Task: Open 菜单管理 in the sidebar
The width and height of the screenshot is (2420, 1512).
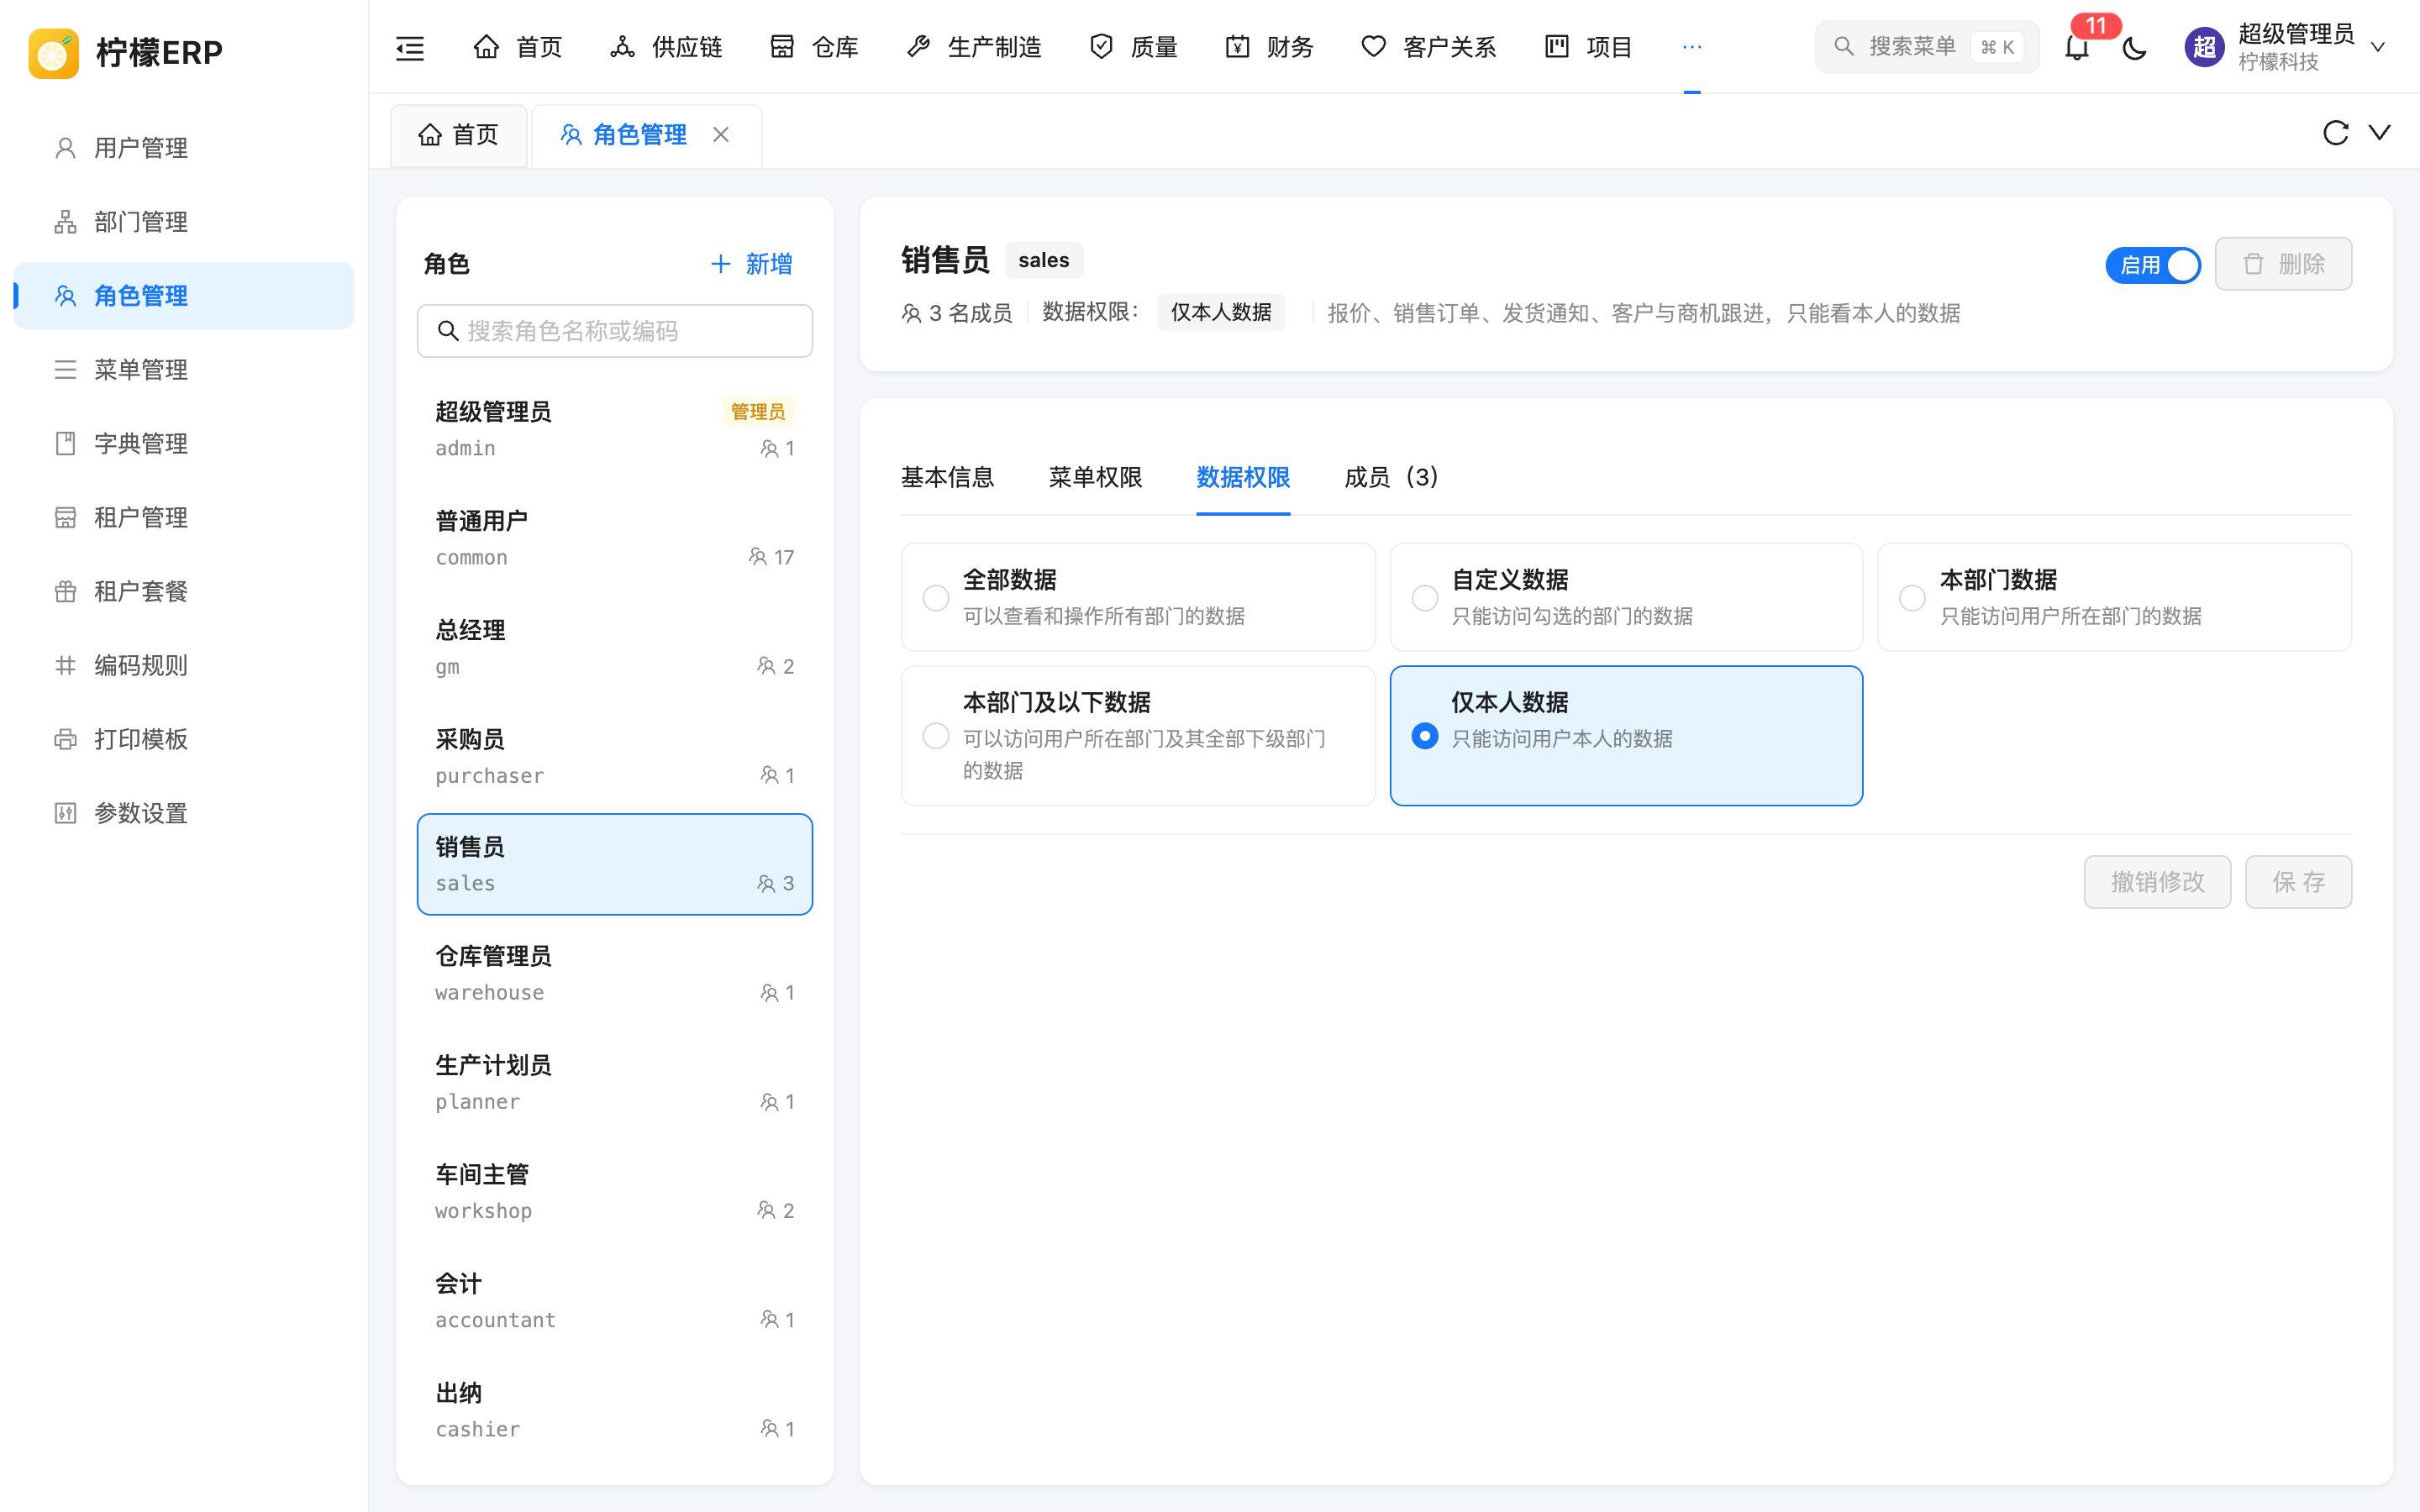Action: 184,370
